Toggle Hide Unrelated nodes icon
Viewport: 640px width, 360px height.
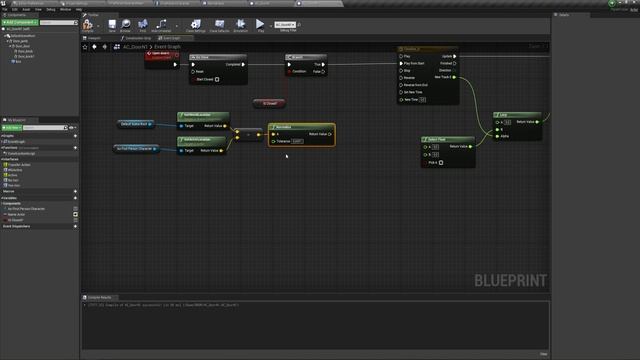(161, 24)
